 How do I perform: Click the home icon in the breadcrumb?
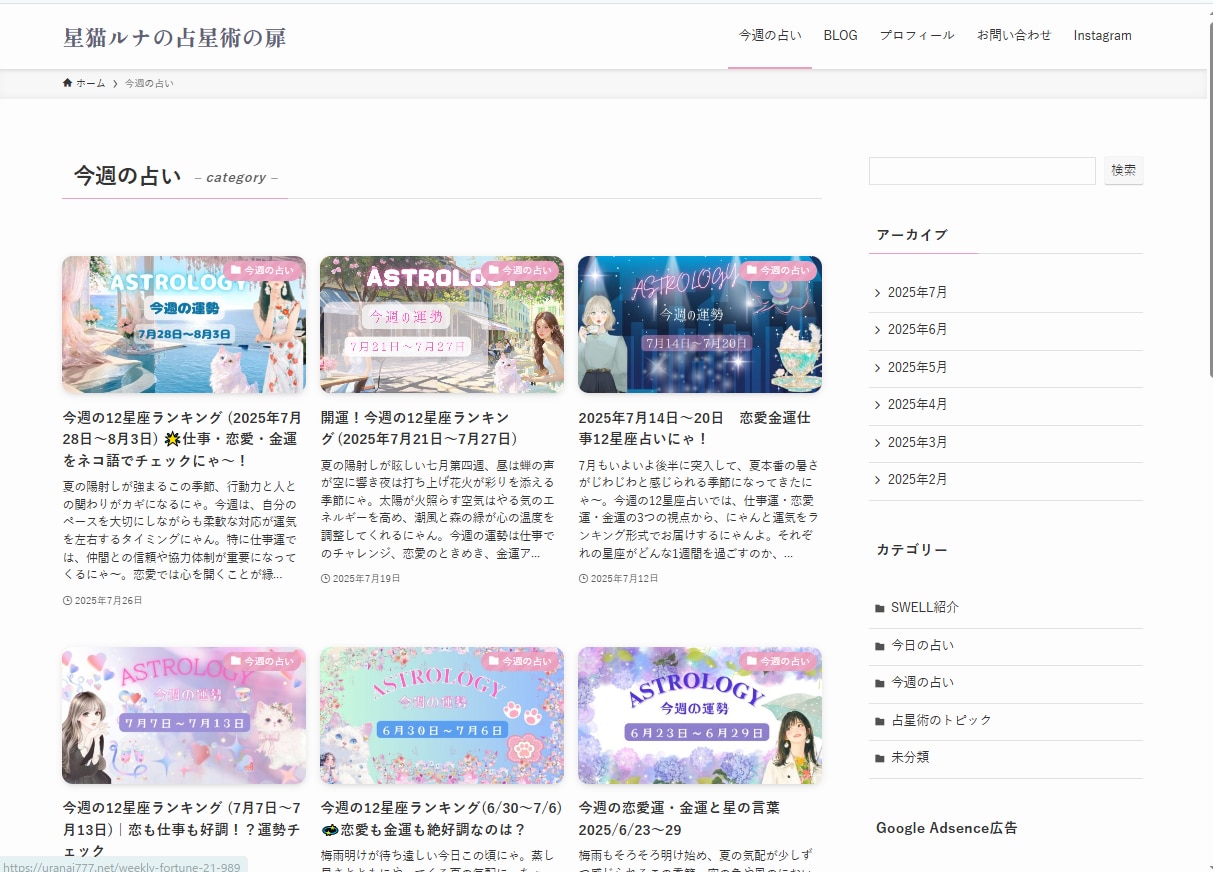[x=67, y=83]
